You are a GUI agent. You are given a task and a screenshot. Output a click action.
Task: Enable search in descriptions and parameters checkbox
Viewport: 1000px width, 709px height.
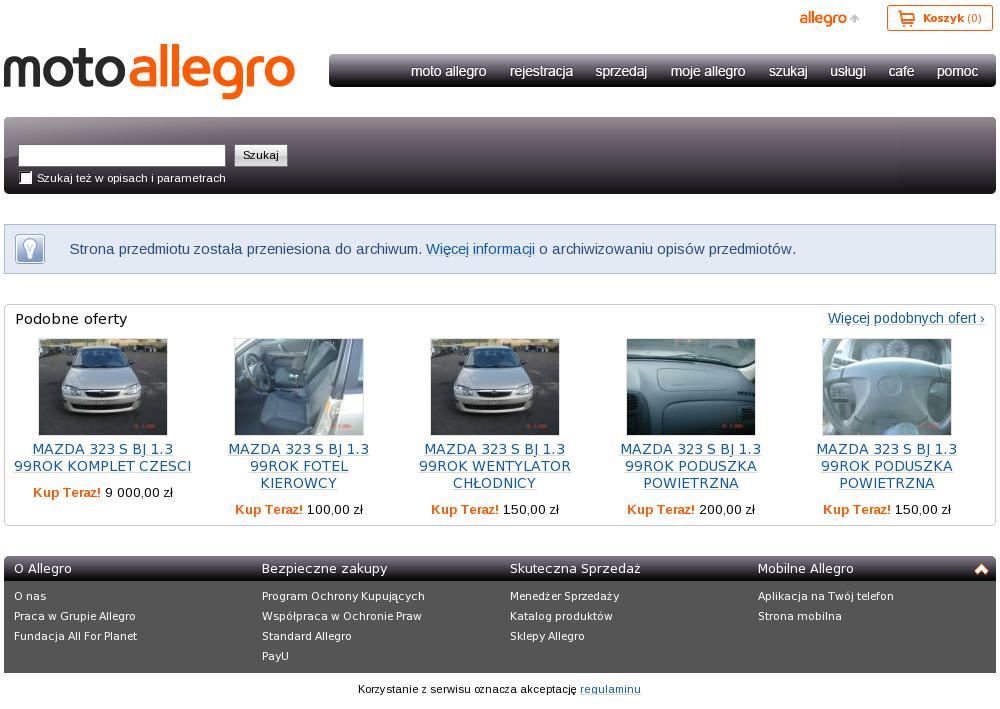tap(26, 178)
